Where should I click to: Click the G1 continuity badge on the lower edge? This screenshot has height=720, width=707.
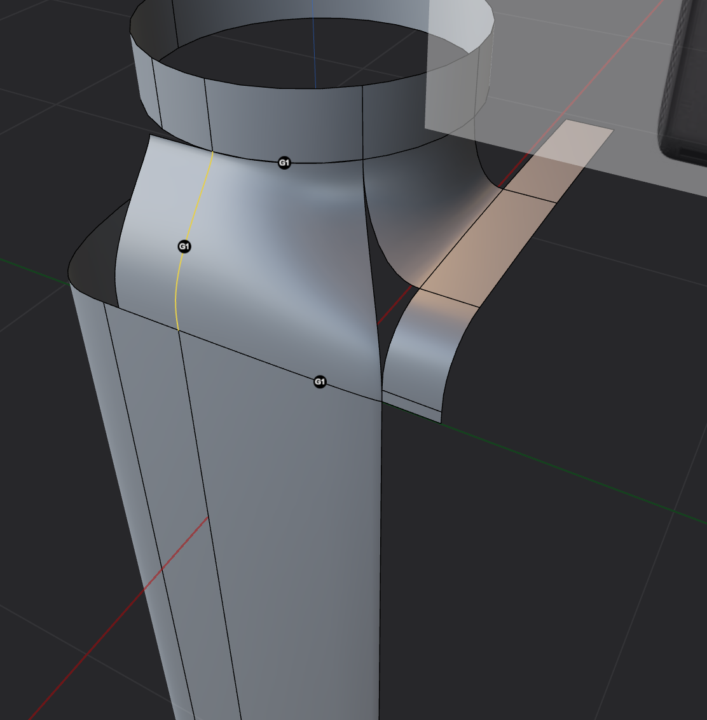(320, 382)
